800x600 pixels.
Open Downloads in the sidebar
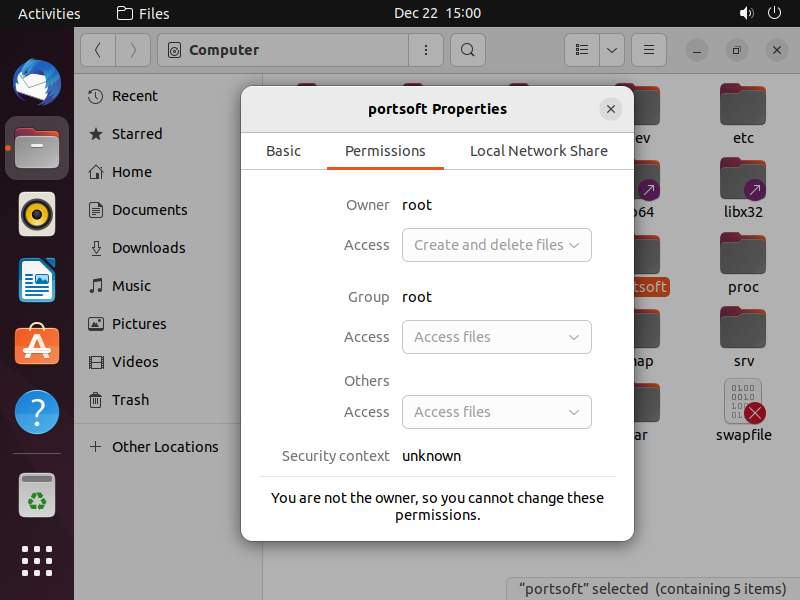pos(148,248)
